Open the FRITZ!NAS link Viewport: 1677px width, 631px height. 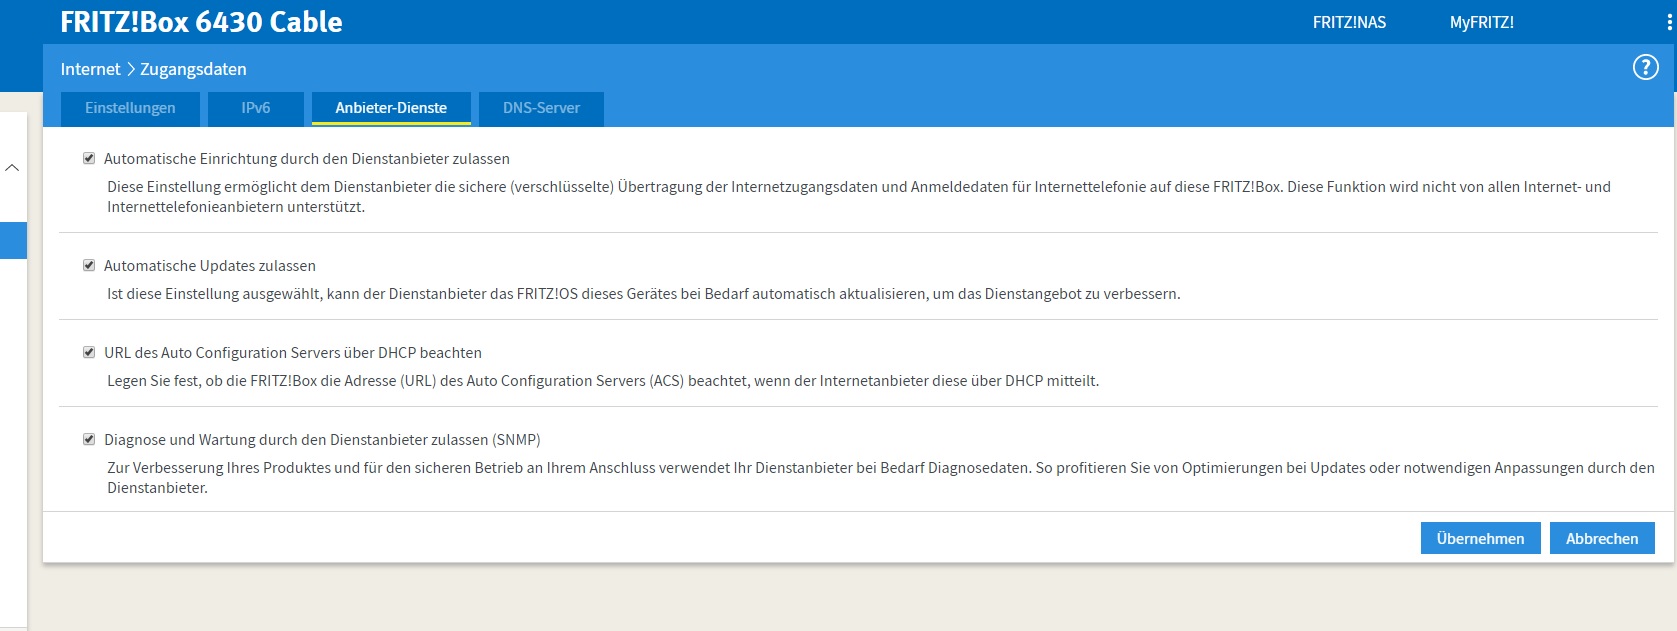pyautogui.click(x=1349, y=22)
